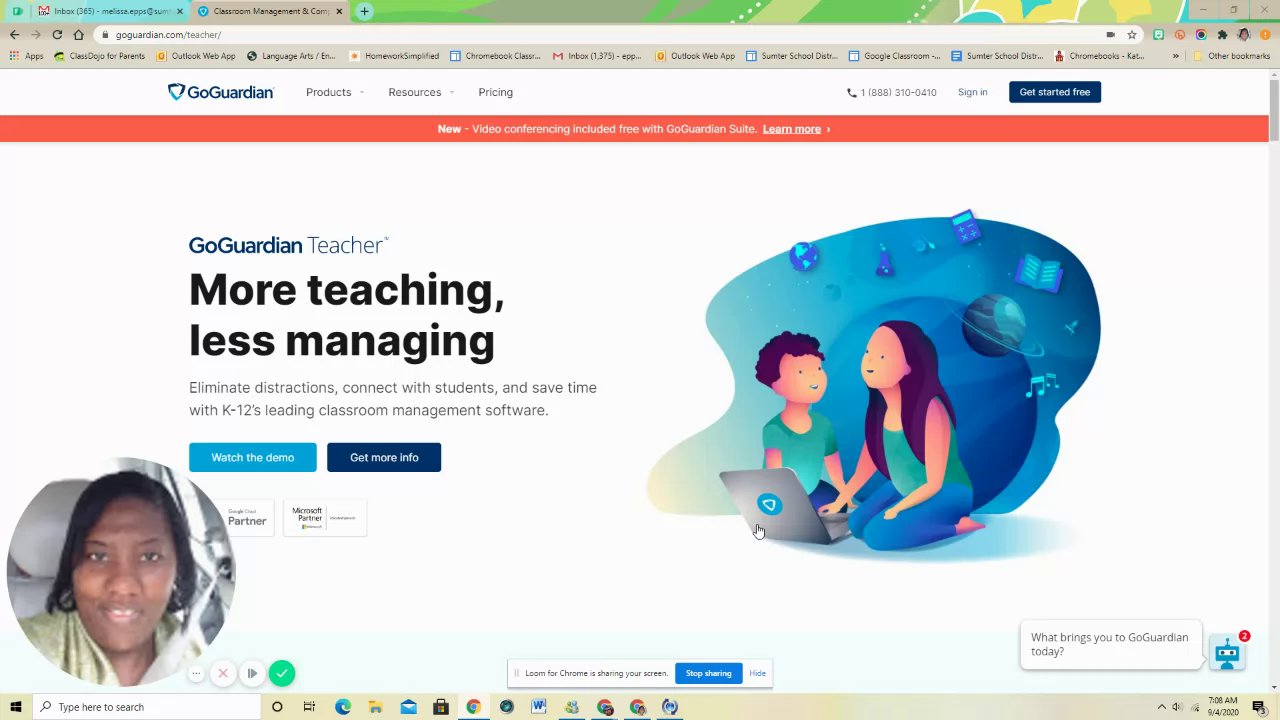Screen dimensions: 1280x720
Task: Launch Microsoft Edge from taskbar
Action: point(342,707)
